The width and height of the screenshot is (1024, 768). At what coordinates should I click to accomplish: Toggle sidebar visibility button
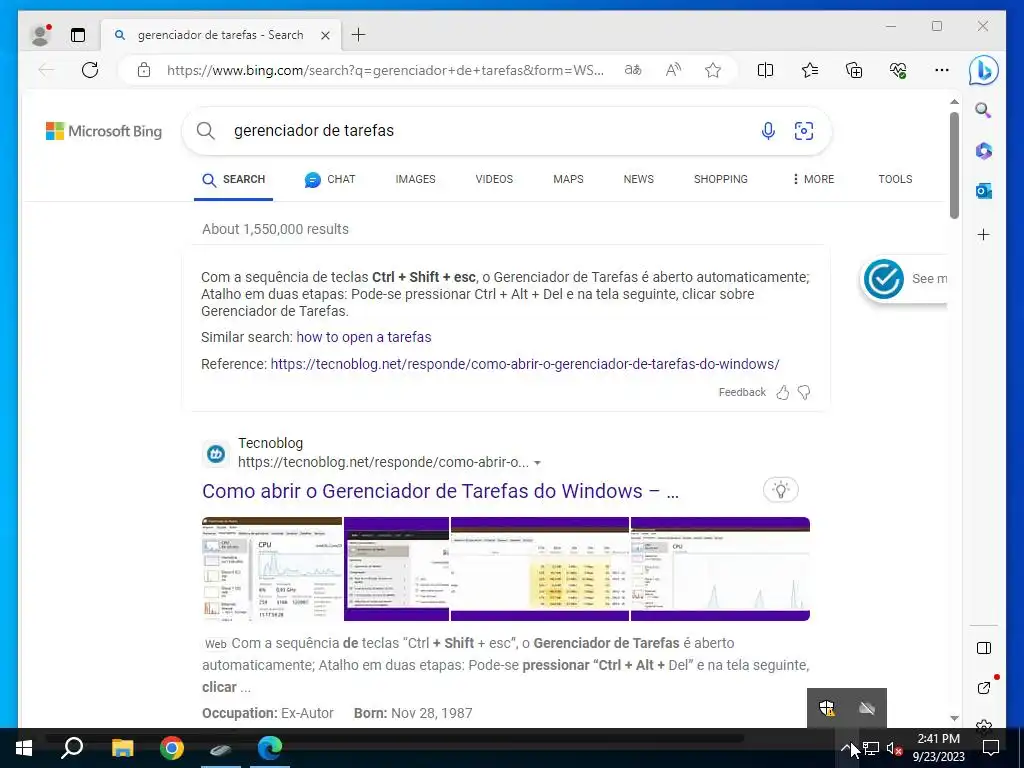(984, 648)
